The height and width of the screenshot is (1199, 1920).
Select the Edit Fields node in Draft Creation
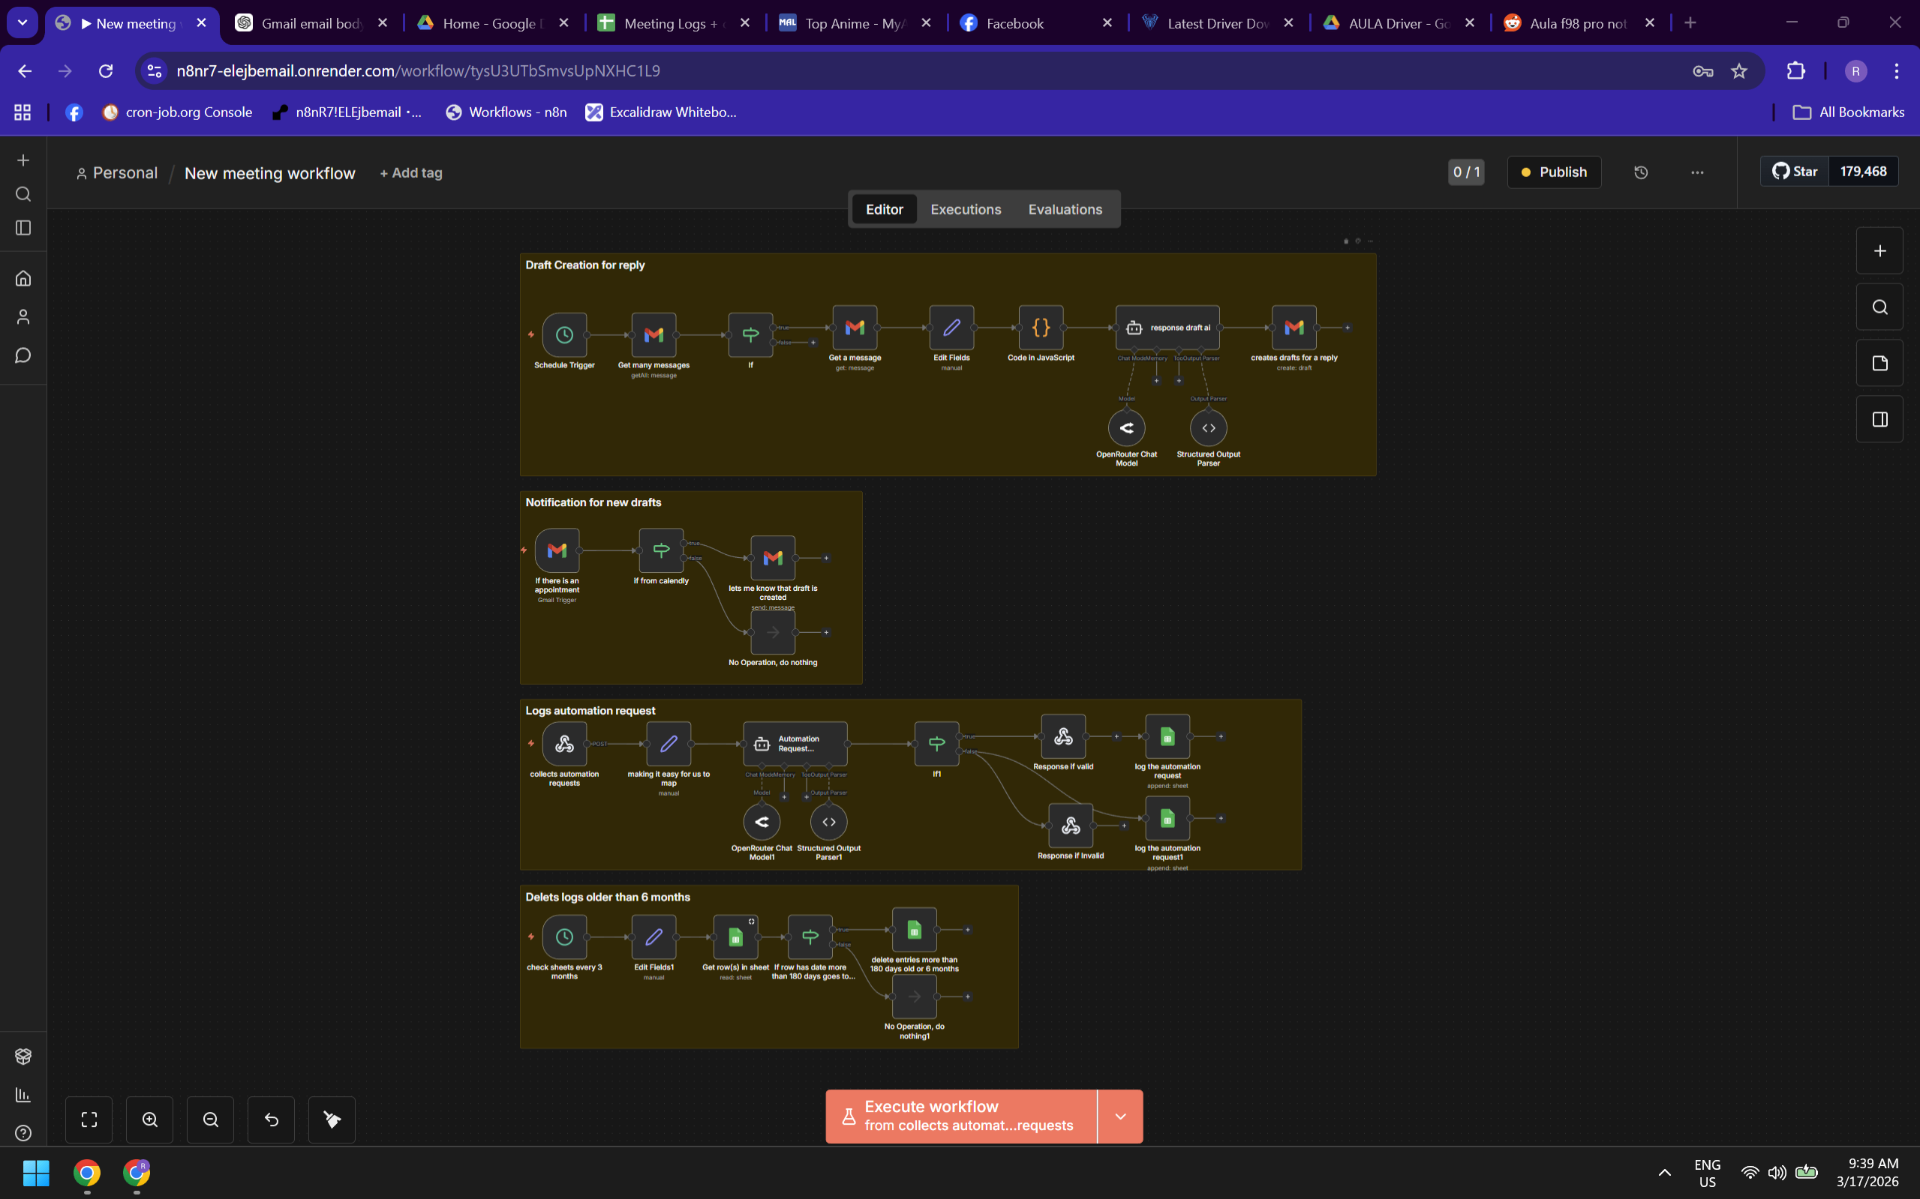point(951,327)
